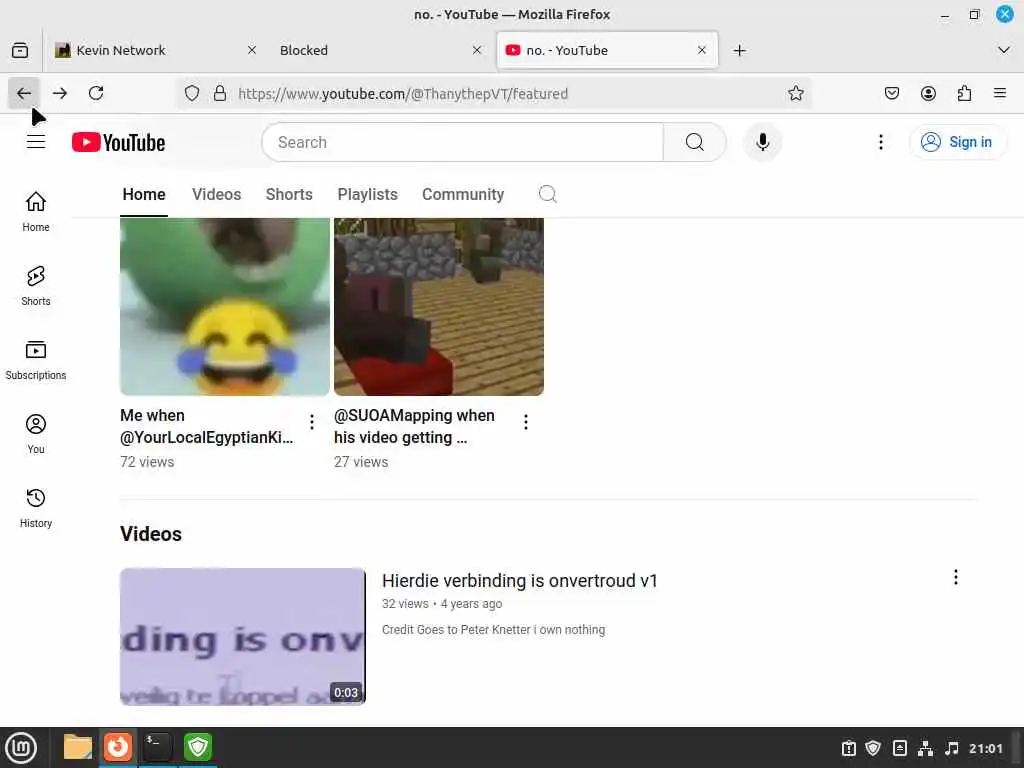Click the Sign in button
Screen dimensions: 1024x768
point(957,142)
